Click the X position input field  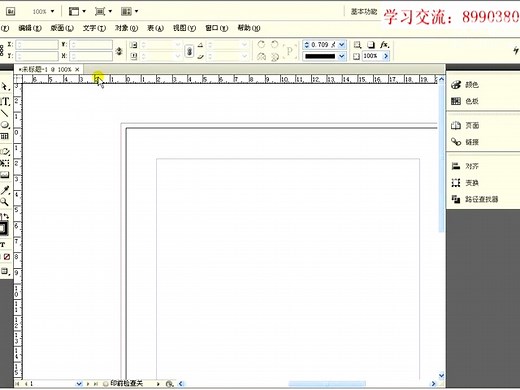(37, 44)
